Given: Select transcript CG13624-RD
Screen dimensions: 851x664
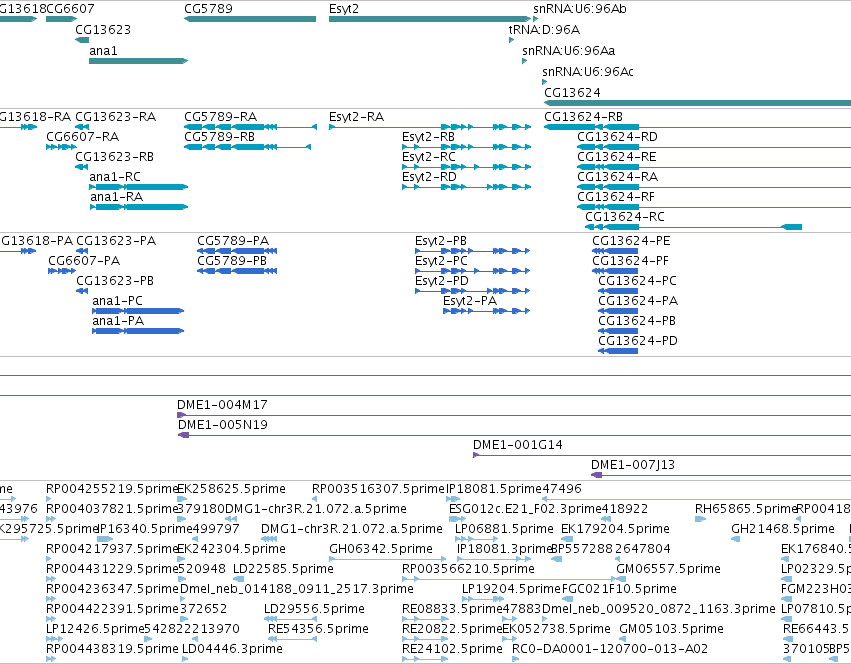Looking at the screenshot, I should [714, 147].
